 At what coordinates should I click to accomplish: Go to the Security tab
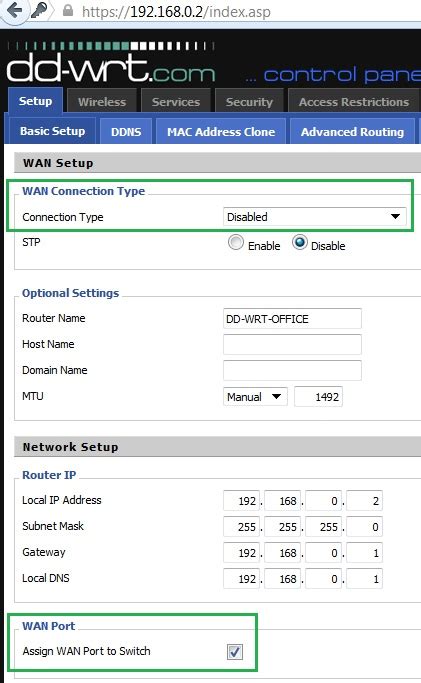249,101
